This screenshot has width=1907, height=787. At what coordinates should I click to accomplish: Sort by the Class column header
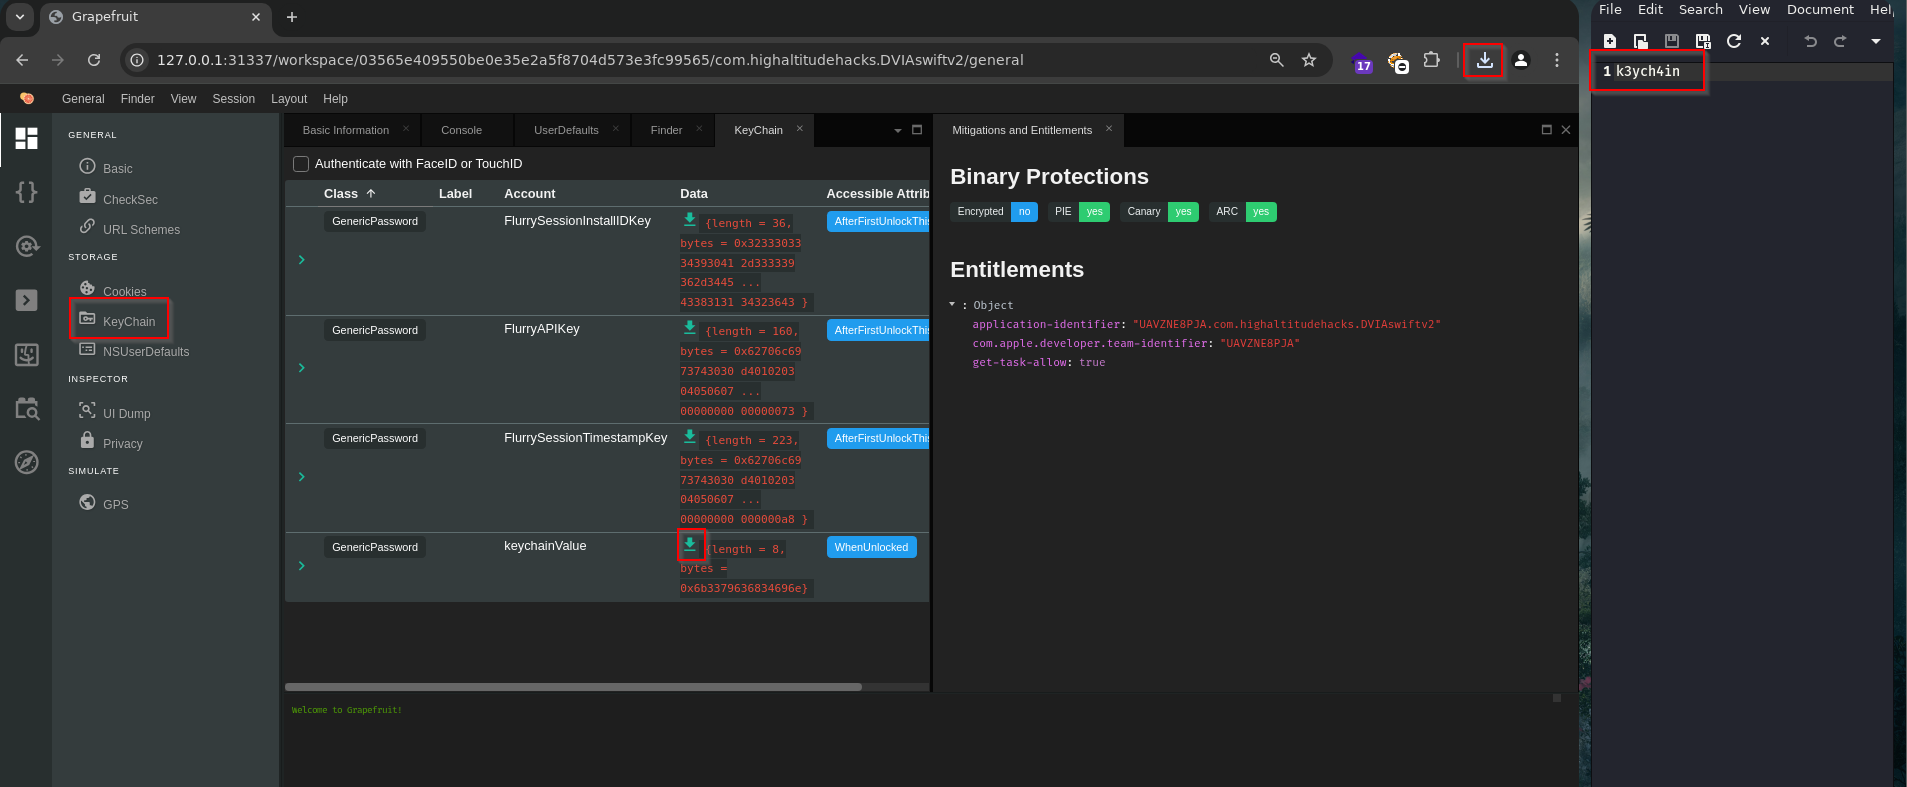pos(349,194)
